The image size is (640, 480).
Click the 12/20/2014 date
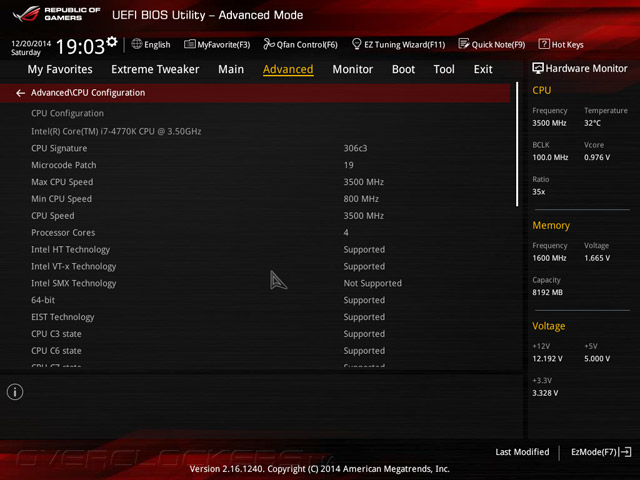[x=31, y=44]
